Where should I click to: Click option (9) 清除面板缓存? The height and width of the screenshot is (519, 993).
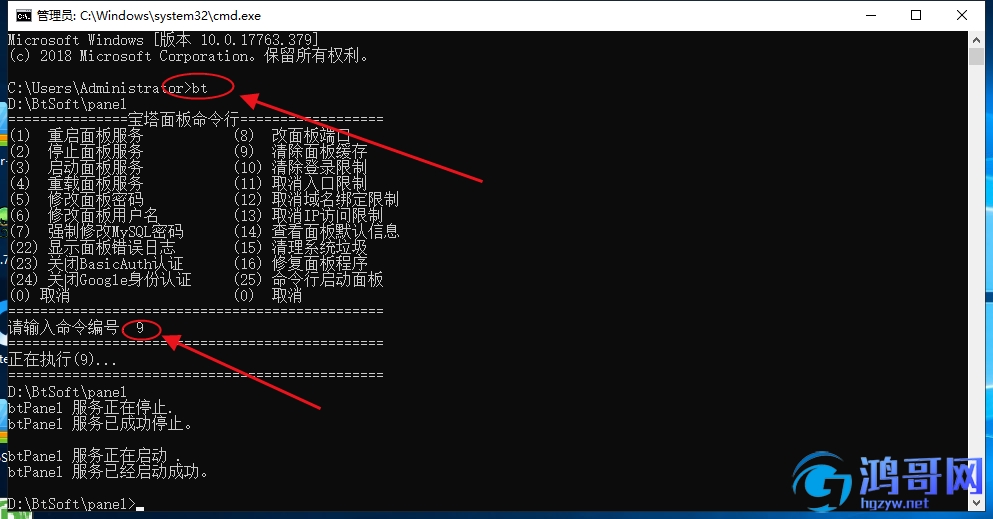coord(300,152)
